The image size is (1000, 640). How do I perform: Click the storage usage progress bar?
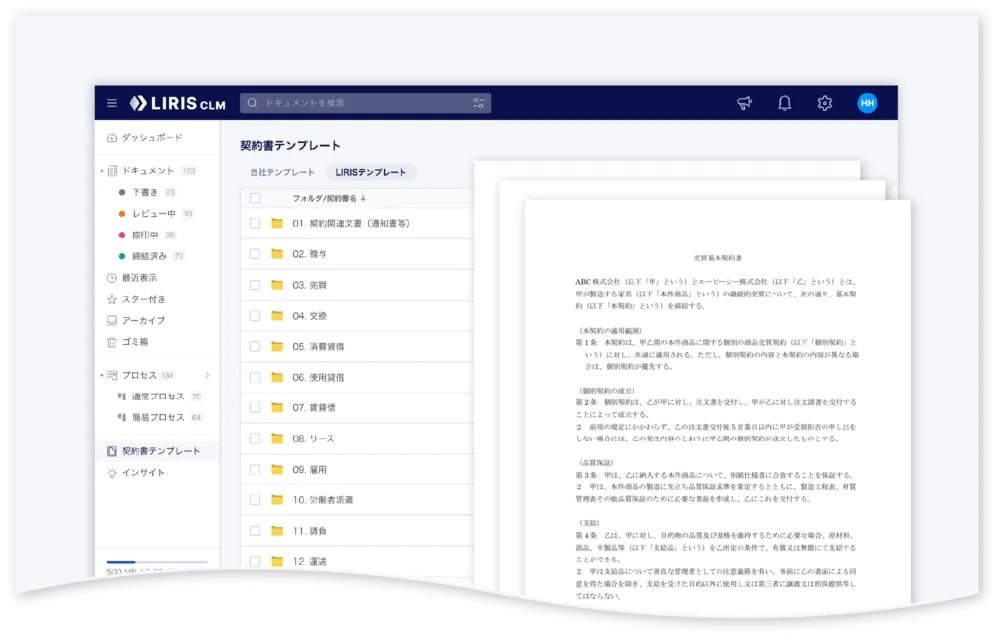pyautogui.click(x=157, y=562)
